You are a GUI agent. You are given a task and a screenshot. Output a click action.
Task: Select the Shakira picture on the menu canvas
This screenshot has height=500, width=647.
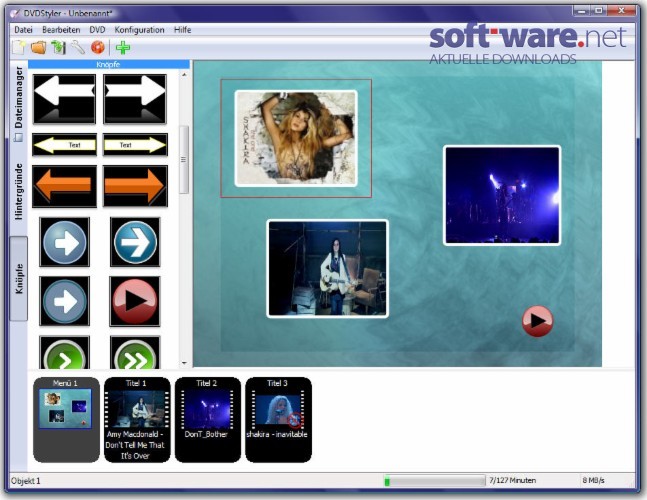tap(296, 139)
